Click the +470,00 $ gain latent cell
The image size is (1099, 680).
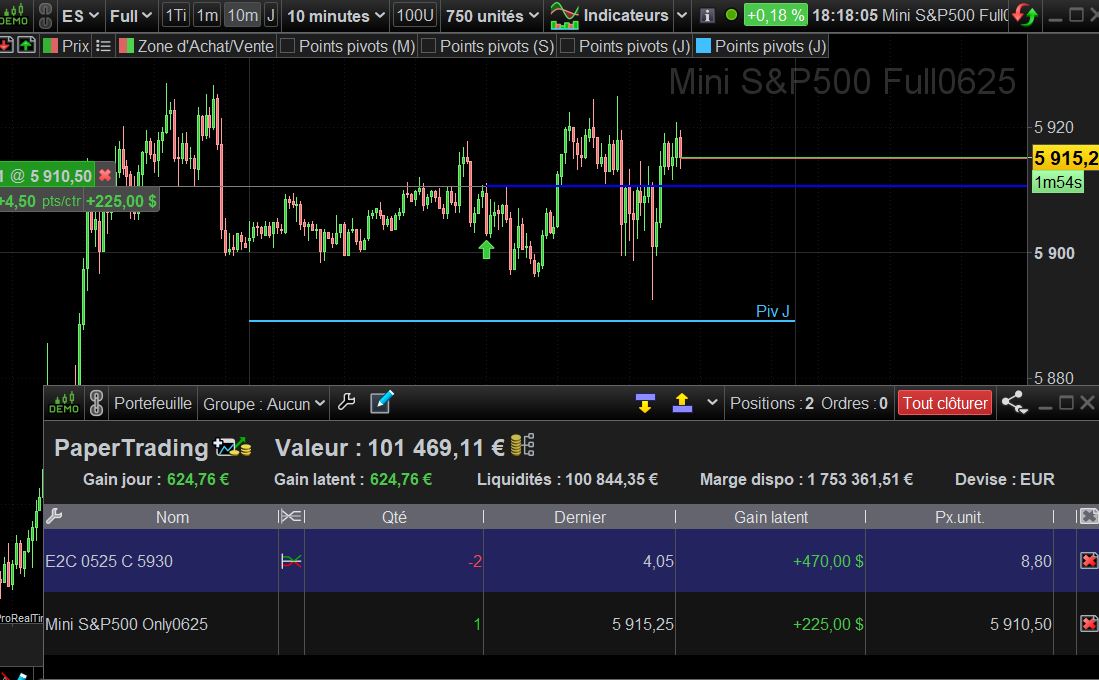[x=828, y=562]
